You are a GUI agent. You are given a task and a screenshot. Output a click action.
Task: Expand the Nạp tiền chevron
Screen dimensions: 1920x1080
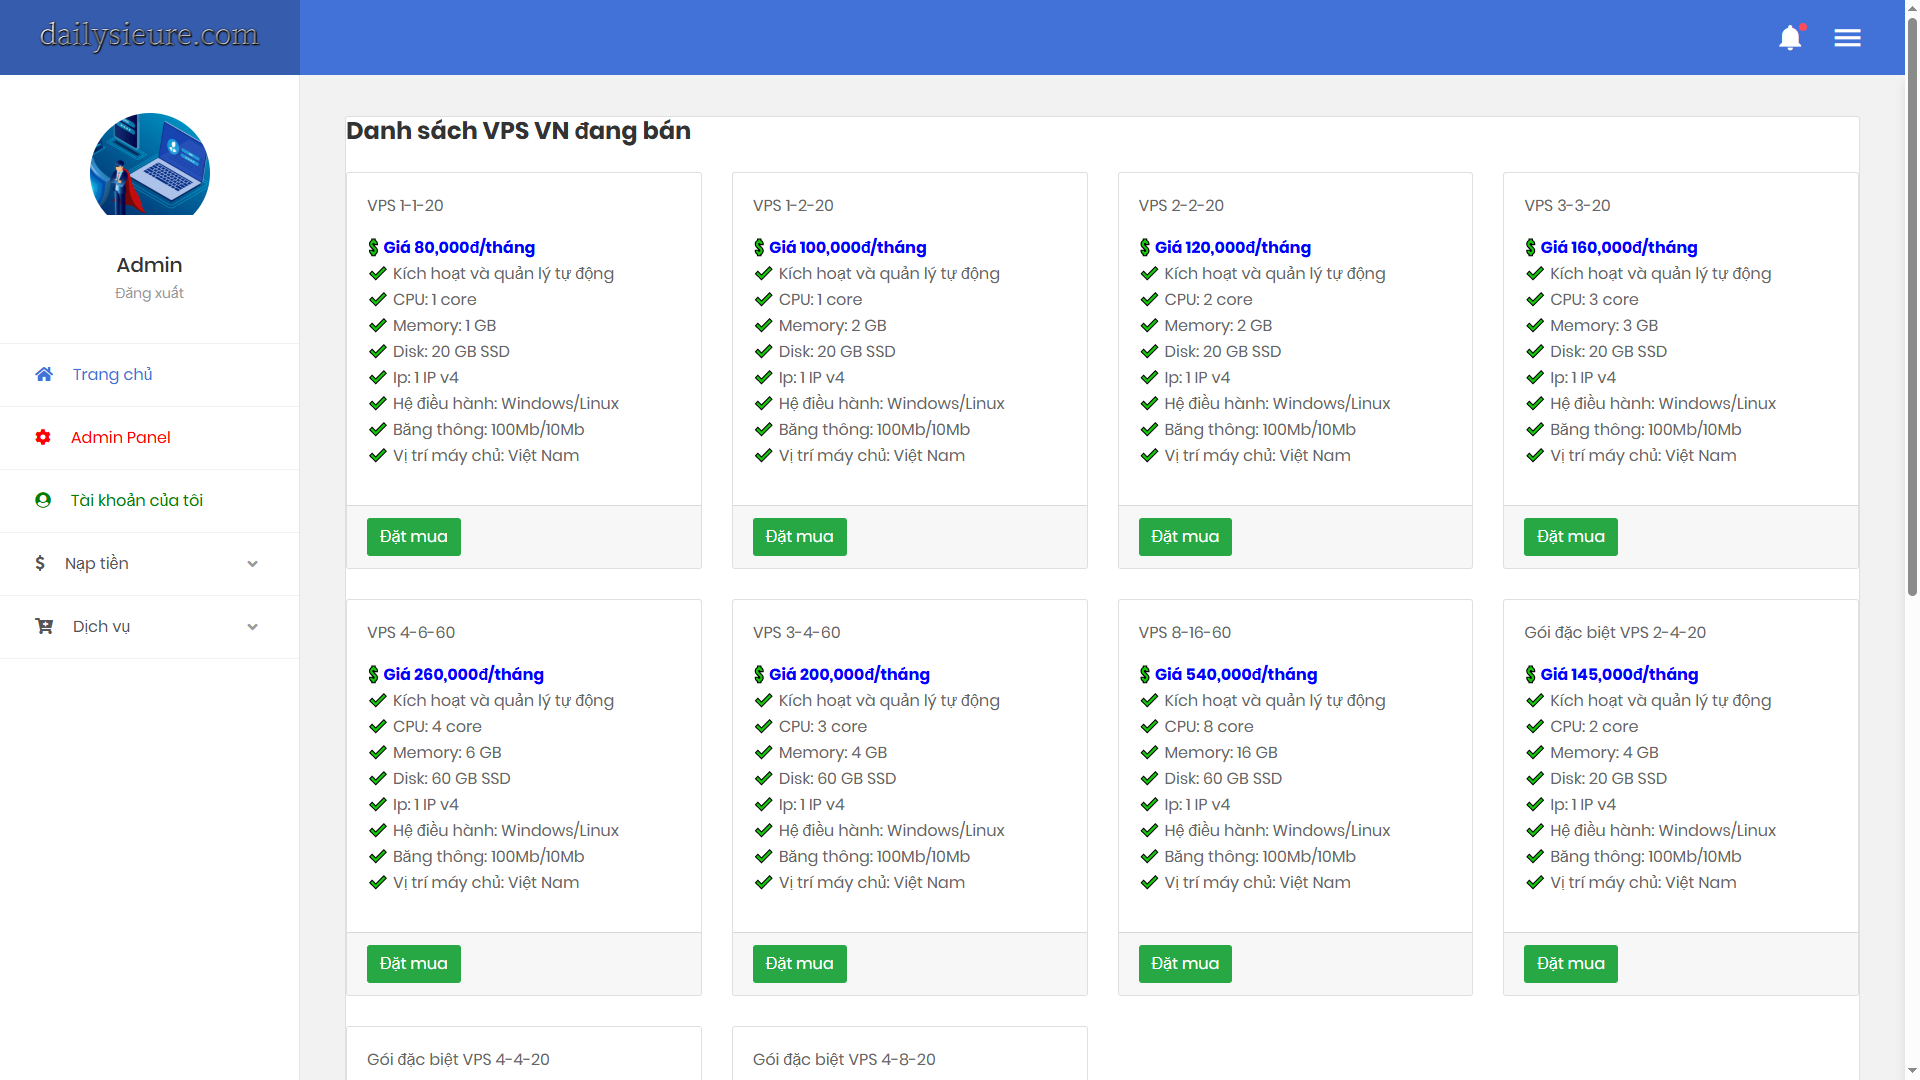pyautogui.click(x=252, y=564)
